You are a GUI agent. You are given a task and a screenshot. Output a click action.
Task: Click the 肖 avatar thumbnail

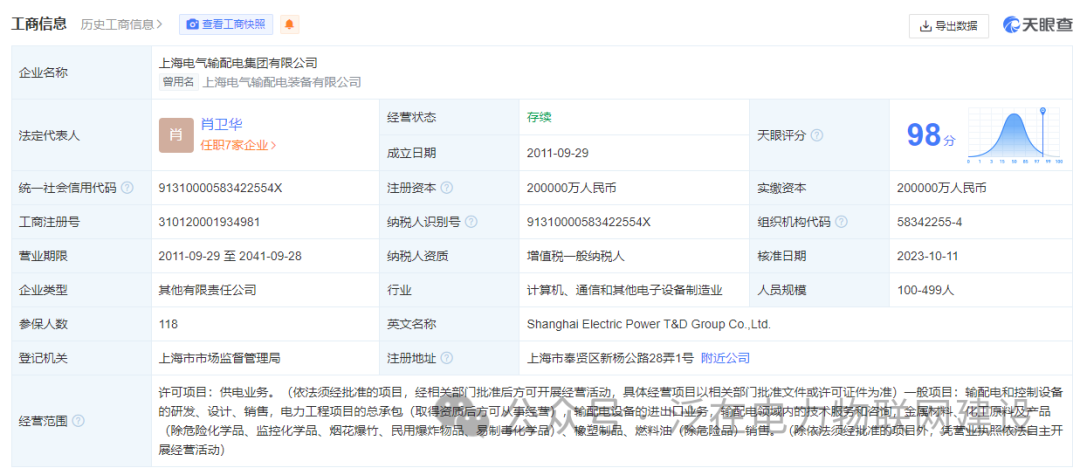click(x=176, y=135)
